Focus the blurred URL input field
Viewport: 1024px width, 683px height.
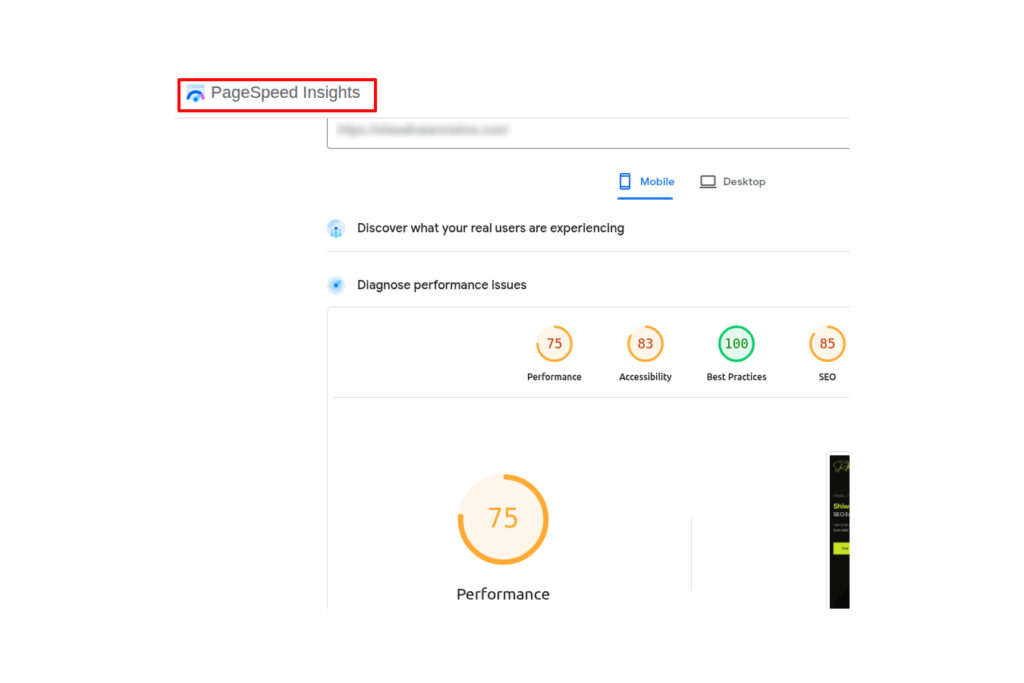(588, 133)
